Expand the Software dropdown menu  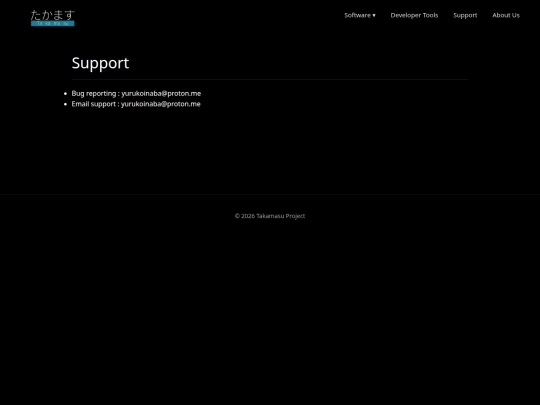[360, 15]
